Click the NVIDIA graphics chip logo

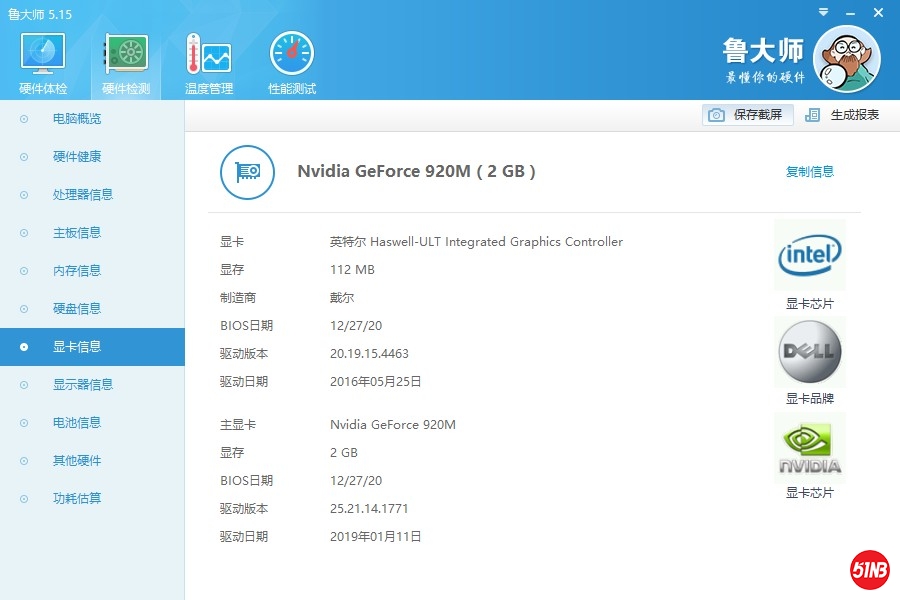click(809, 448)
